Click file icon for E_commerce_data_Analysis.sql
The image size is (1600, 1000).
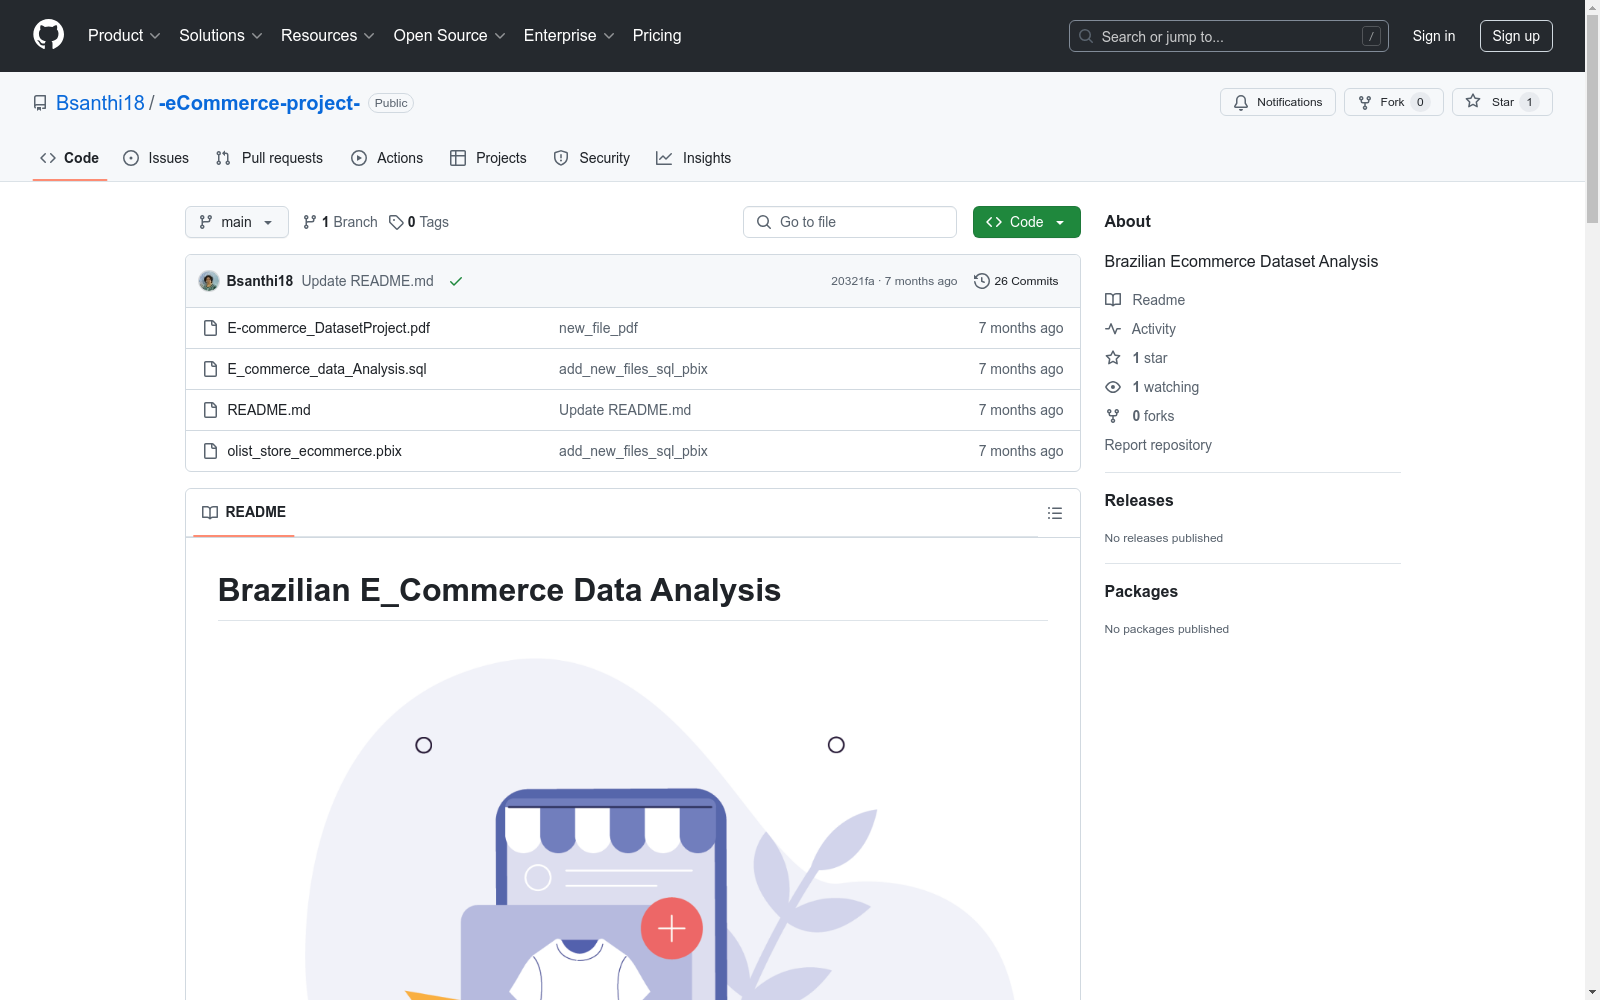(210, 369)
